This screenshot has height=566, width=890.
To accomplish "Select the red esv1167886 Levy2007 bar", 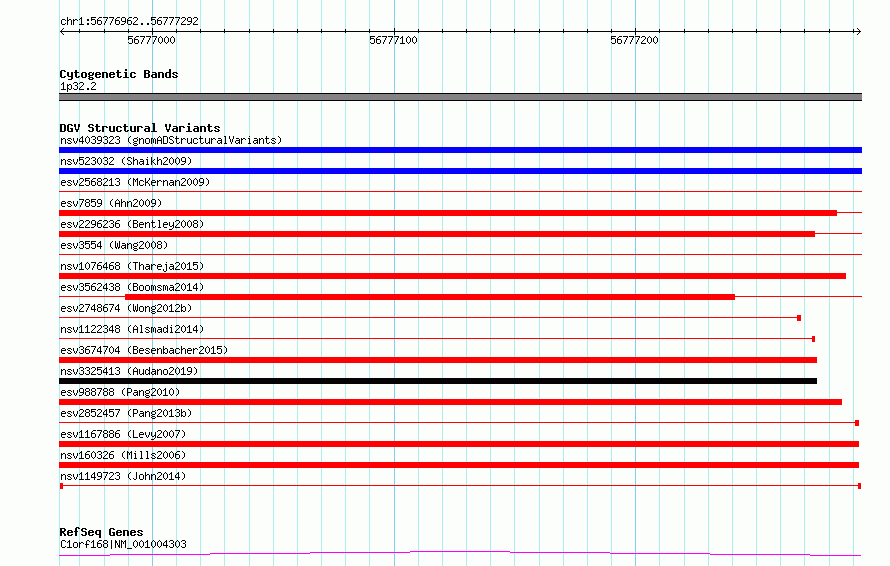I will tap(459, 444).
